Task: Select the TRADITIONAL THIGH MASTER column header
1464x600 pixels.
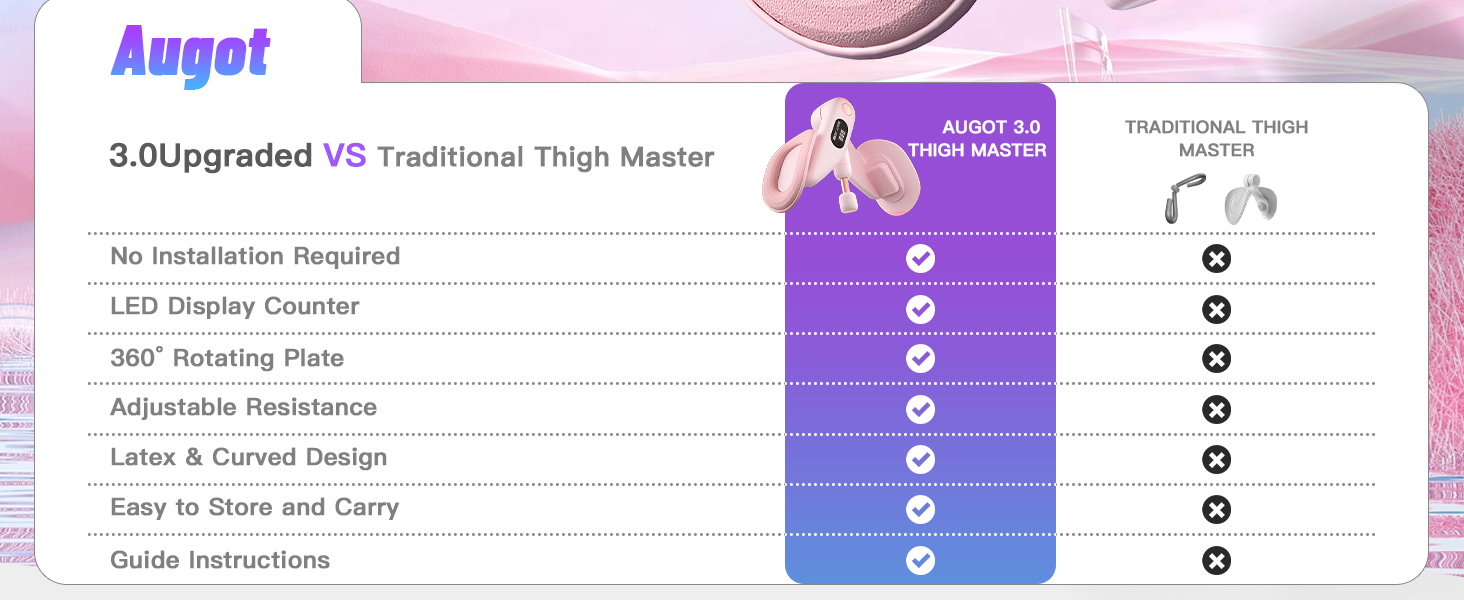Action: [x=1216, y=139]
